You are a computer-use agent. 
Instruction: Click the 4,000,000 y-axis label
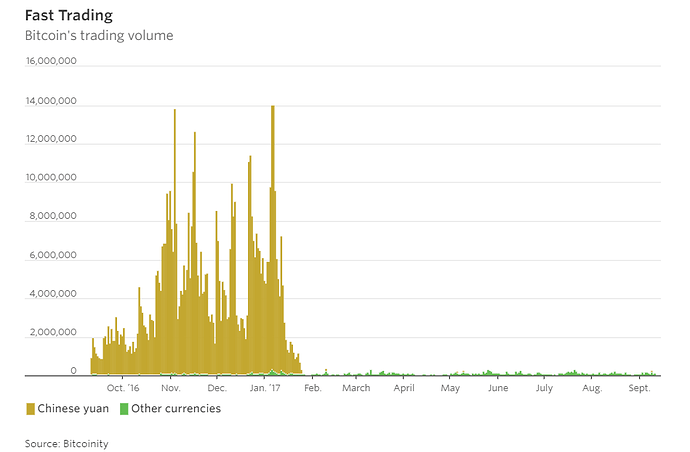[53, 294]
